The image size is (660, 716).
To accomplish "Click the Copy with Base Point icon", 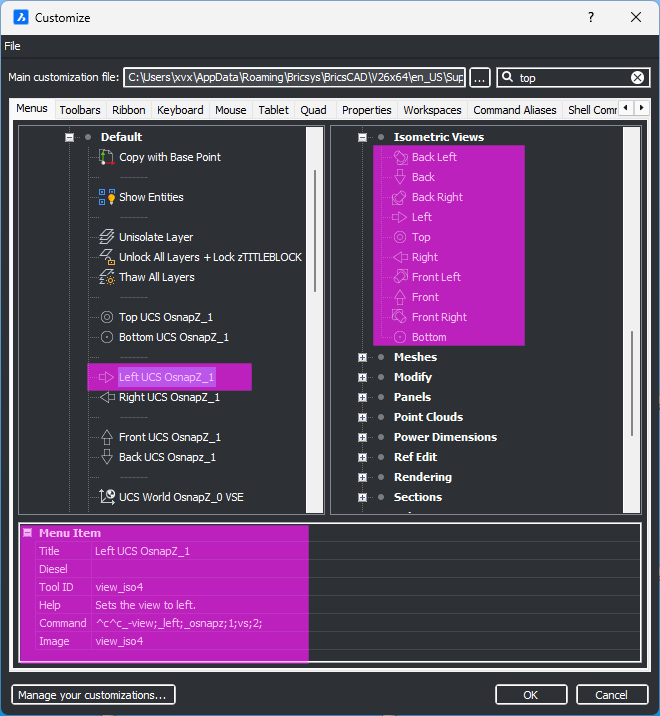I will pyautogui.click(x=107, y=157).
